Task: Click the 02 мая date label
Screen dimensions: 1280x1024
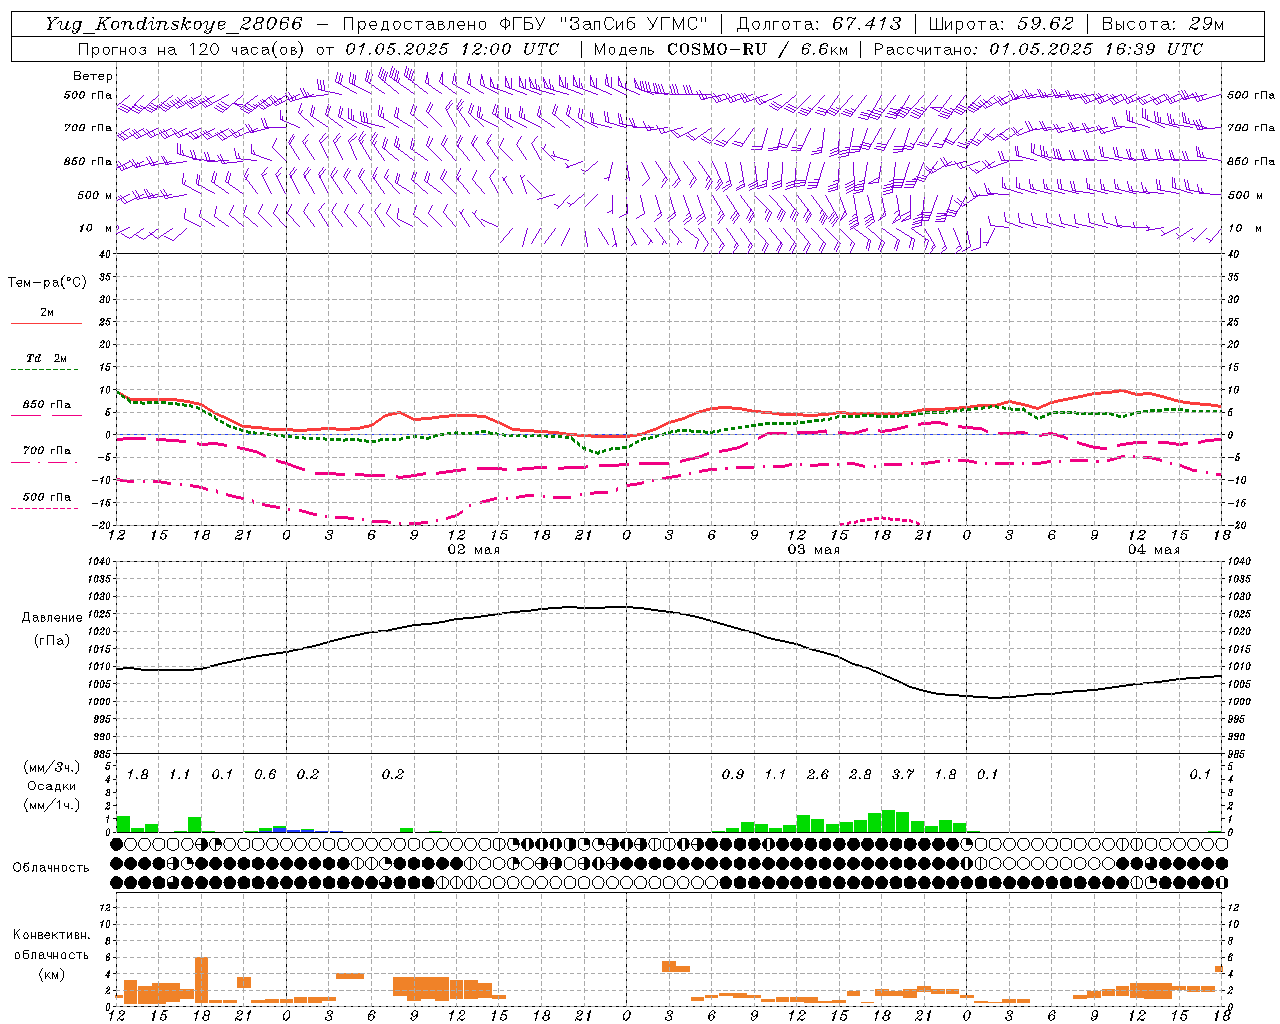Action: [x=473, y=550]
